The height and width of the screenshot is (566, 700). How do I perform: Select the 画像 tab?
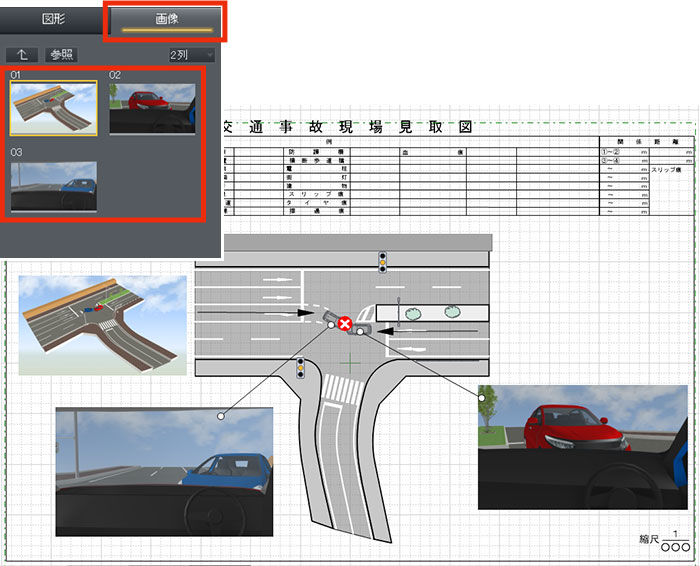pyautogui.click(x=165, y=20)
